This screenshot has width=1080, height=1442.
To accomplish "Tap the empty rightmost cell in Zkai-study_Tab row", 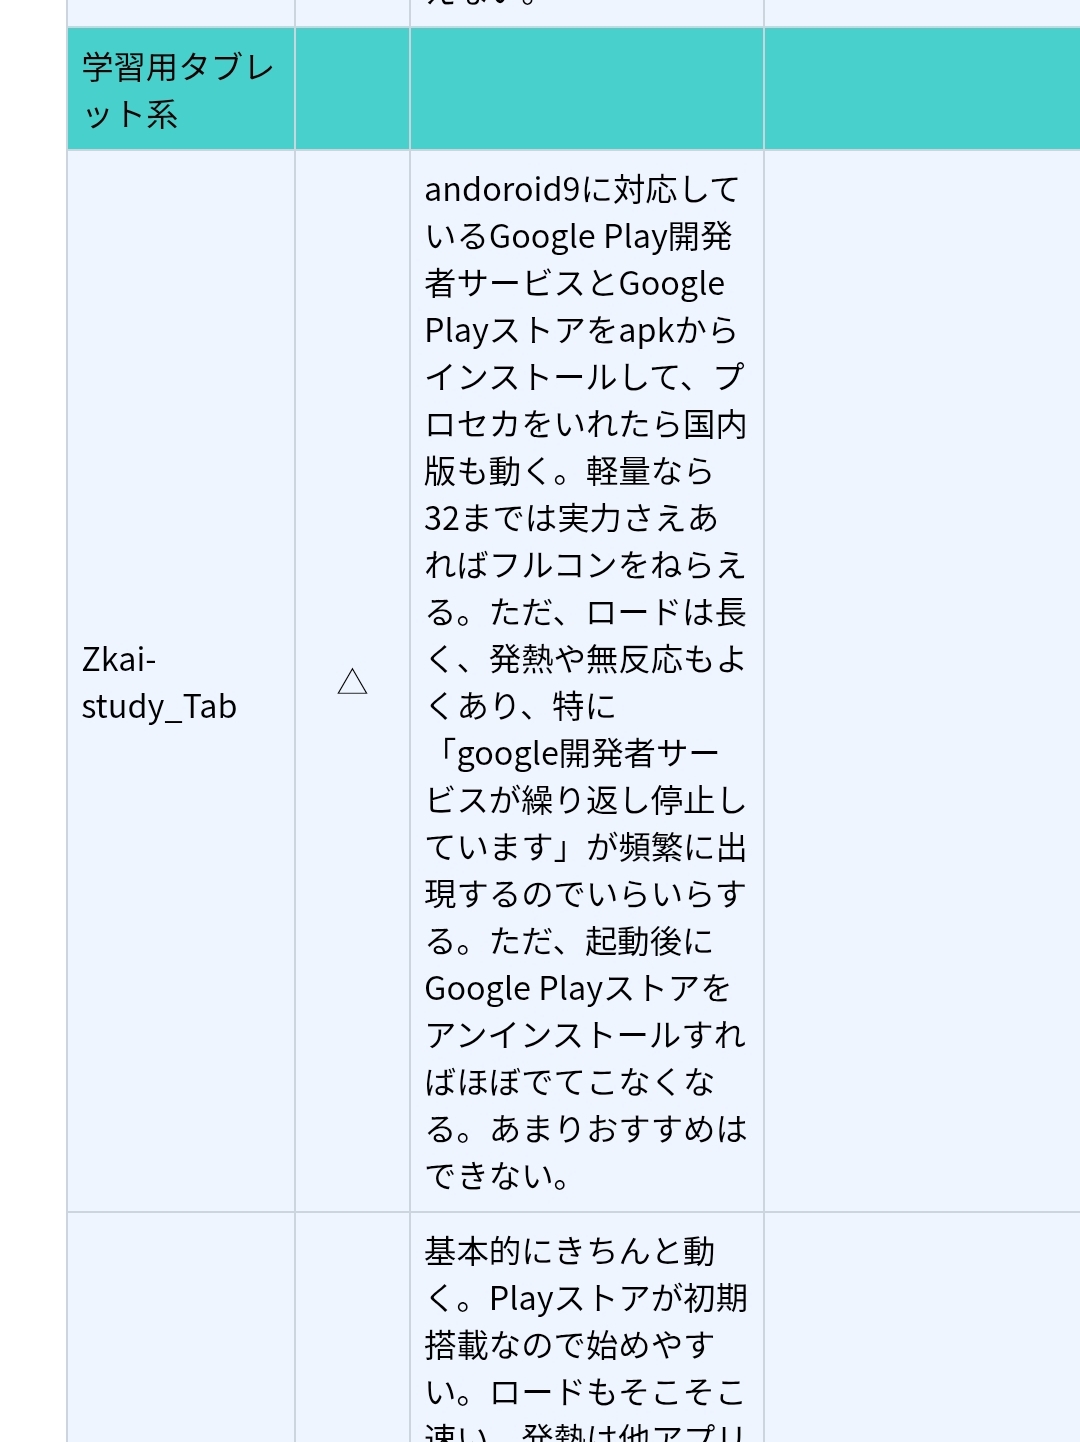I will pyautogui.click(x=921, y=682).
